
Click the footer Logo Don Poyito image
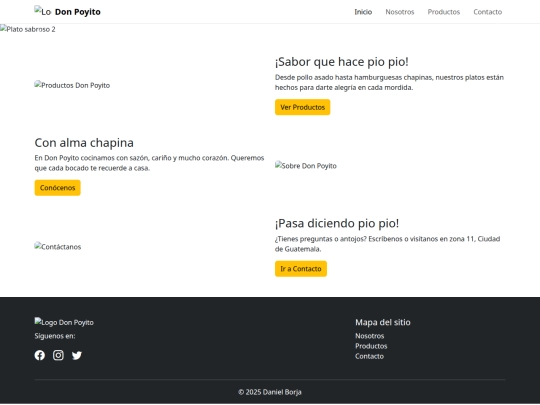[x=64, y=322]
